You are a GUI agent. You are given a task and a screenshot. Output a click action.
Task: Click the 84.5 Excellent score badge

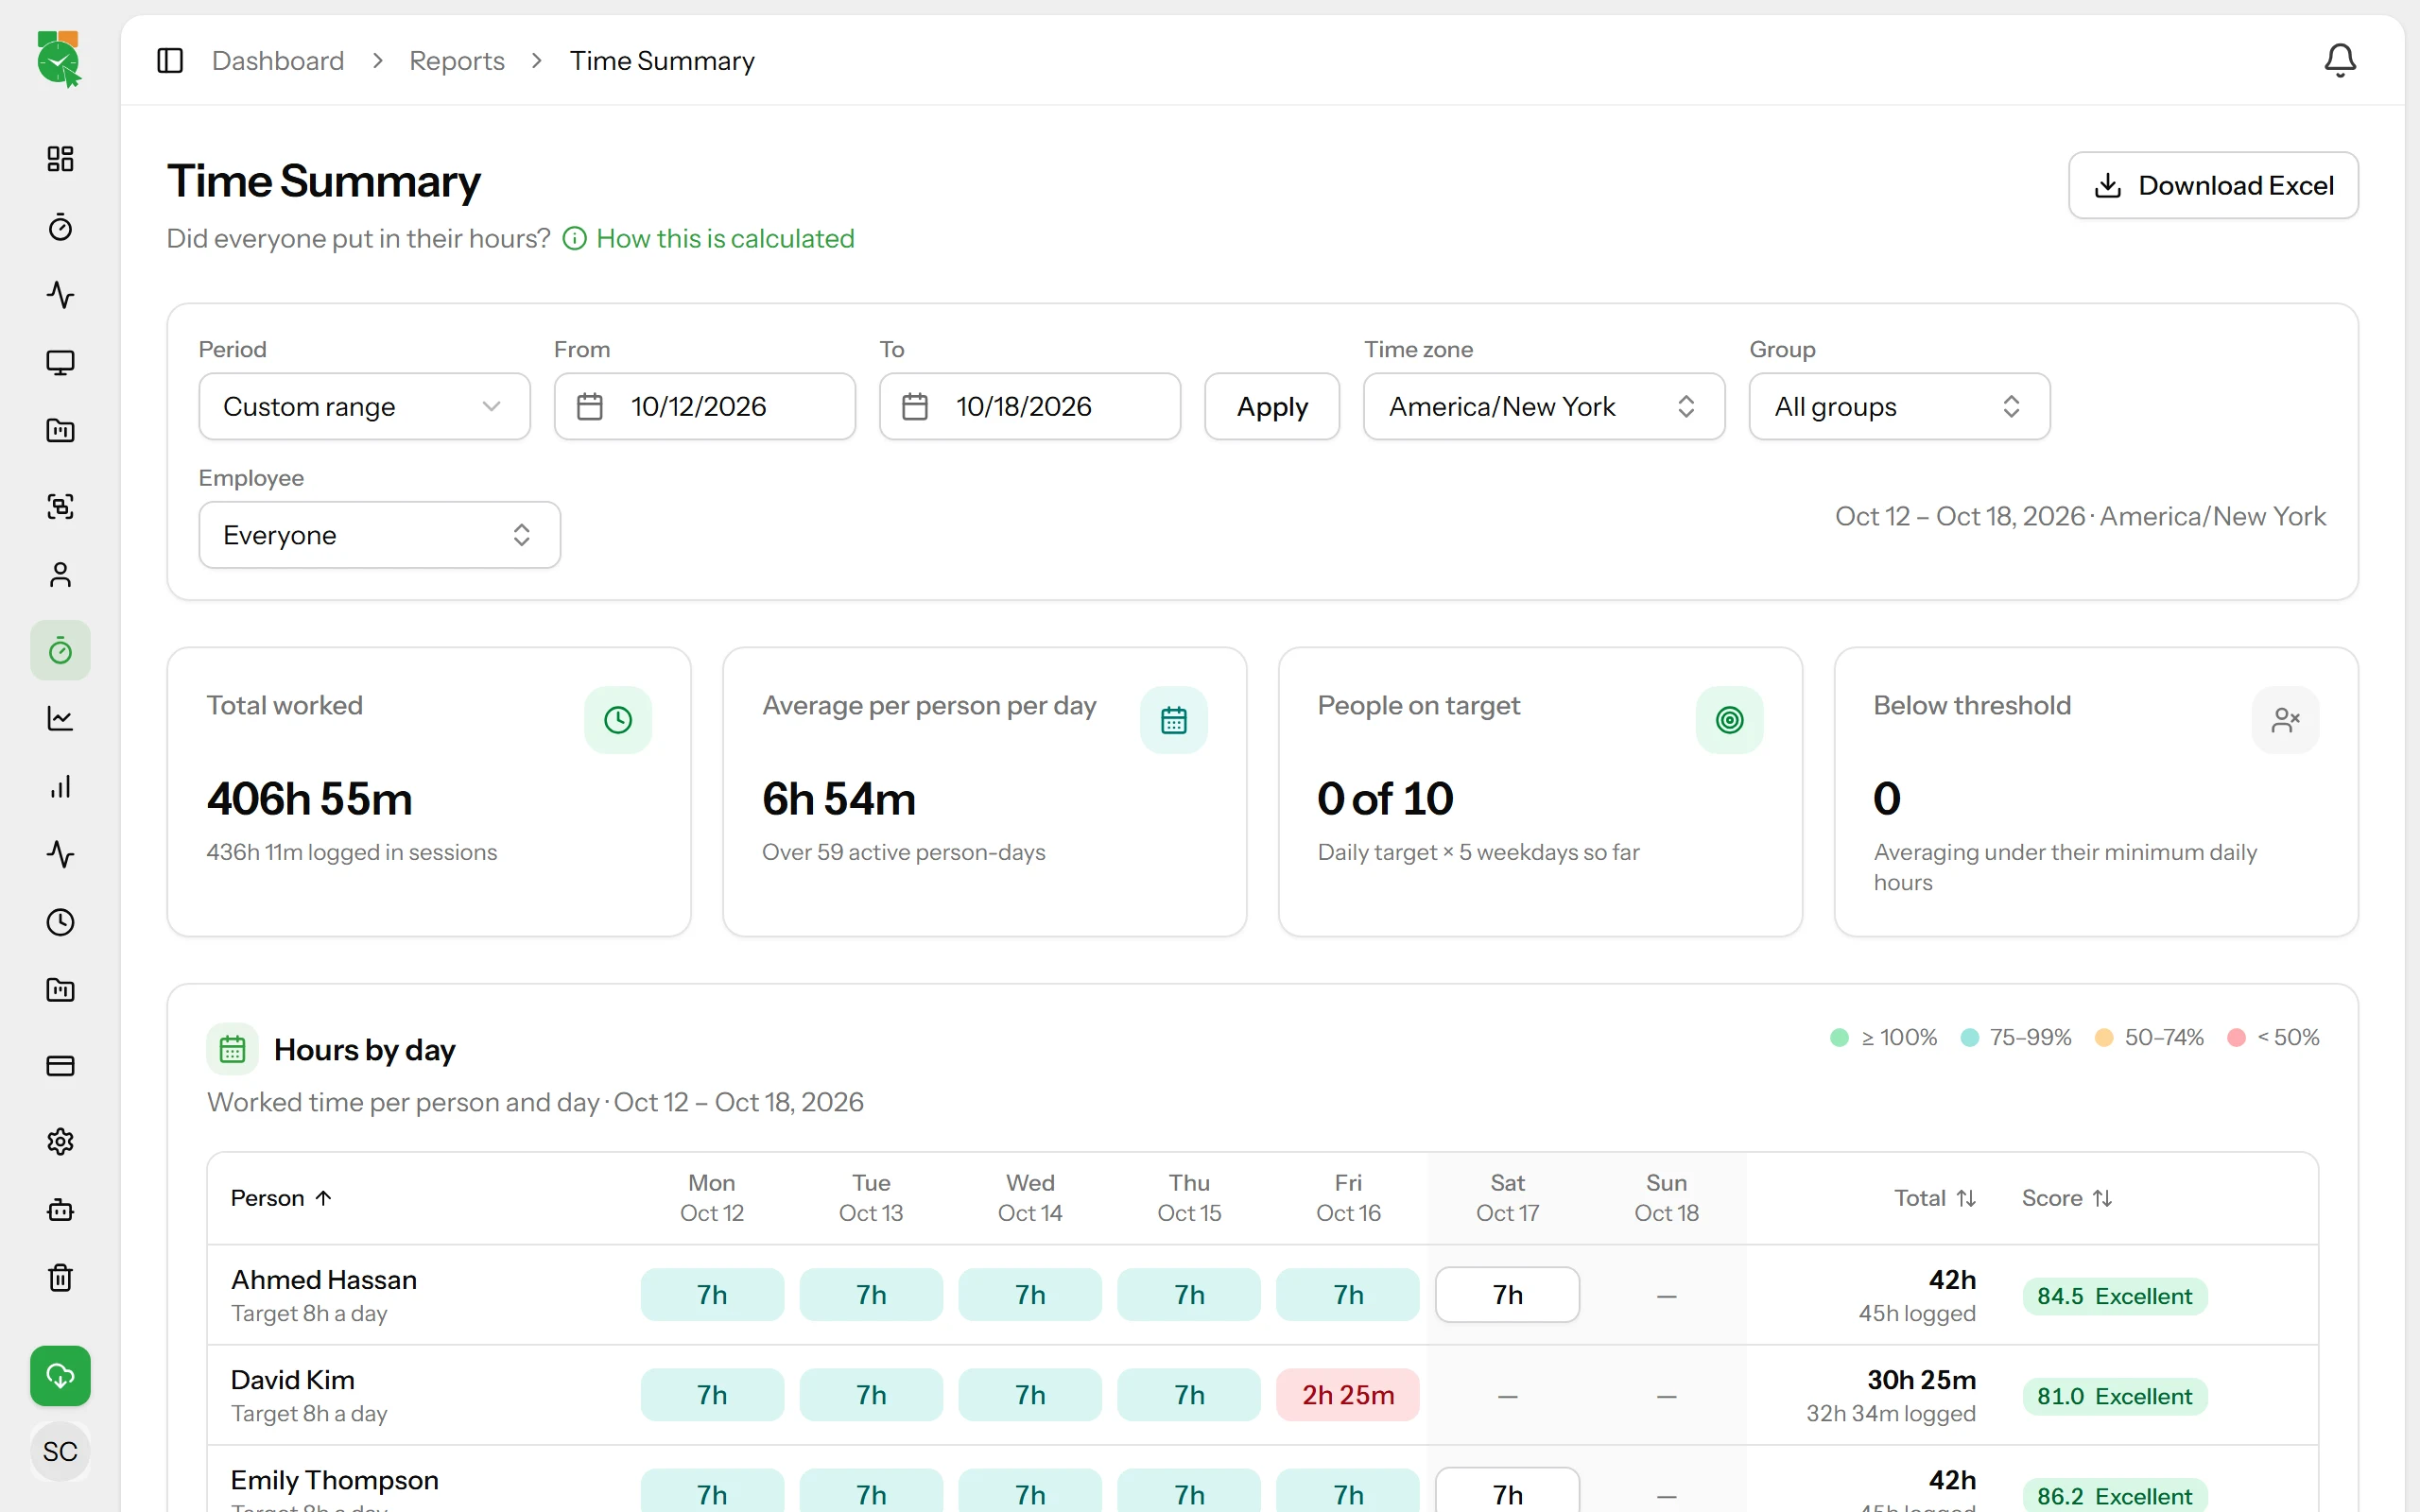tap(2114, 1296)
